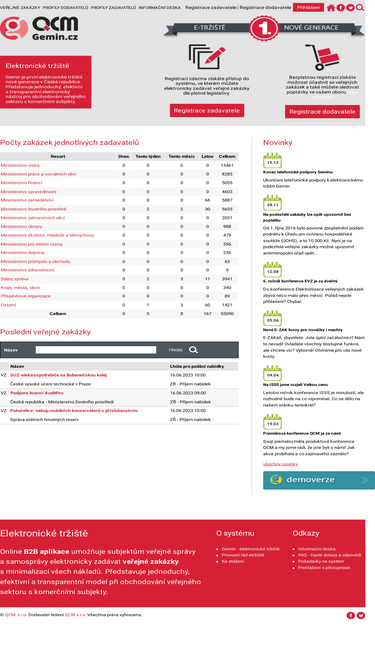Open Ministerstvo zdravotnictví link
Image resolution: width=375 pixels, height=667 pixels.
(27, 270)
